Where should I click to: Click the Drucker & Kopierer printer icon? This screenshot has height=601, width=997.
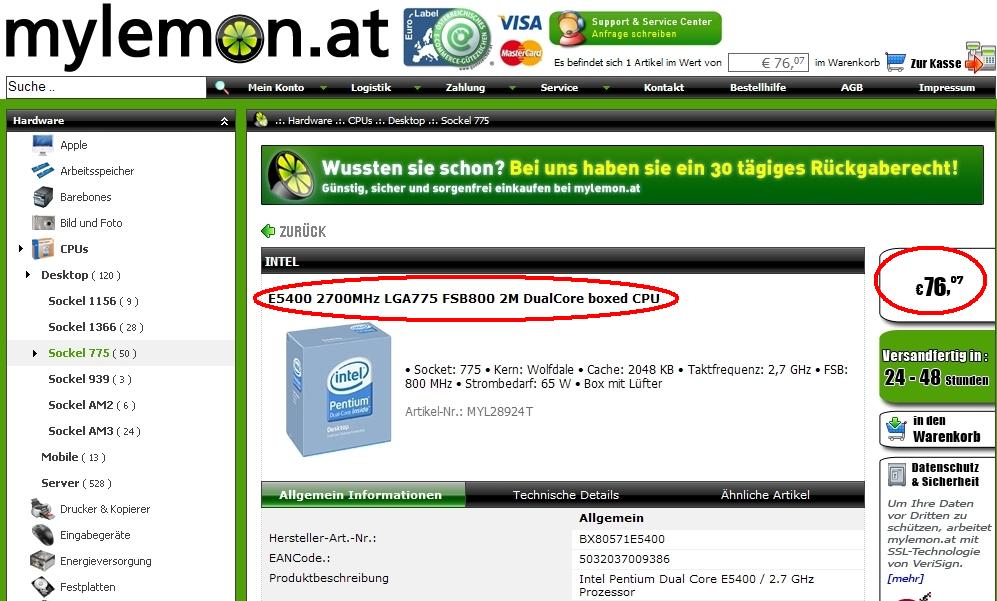click(x=43, y=509)
